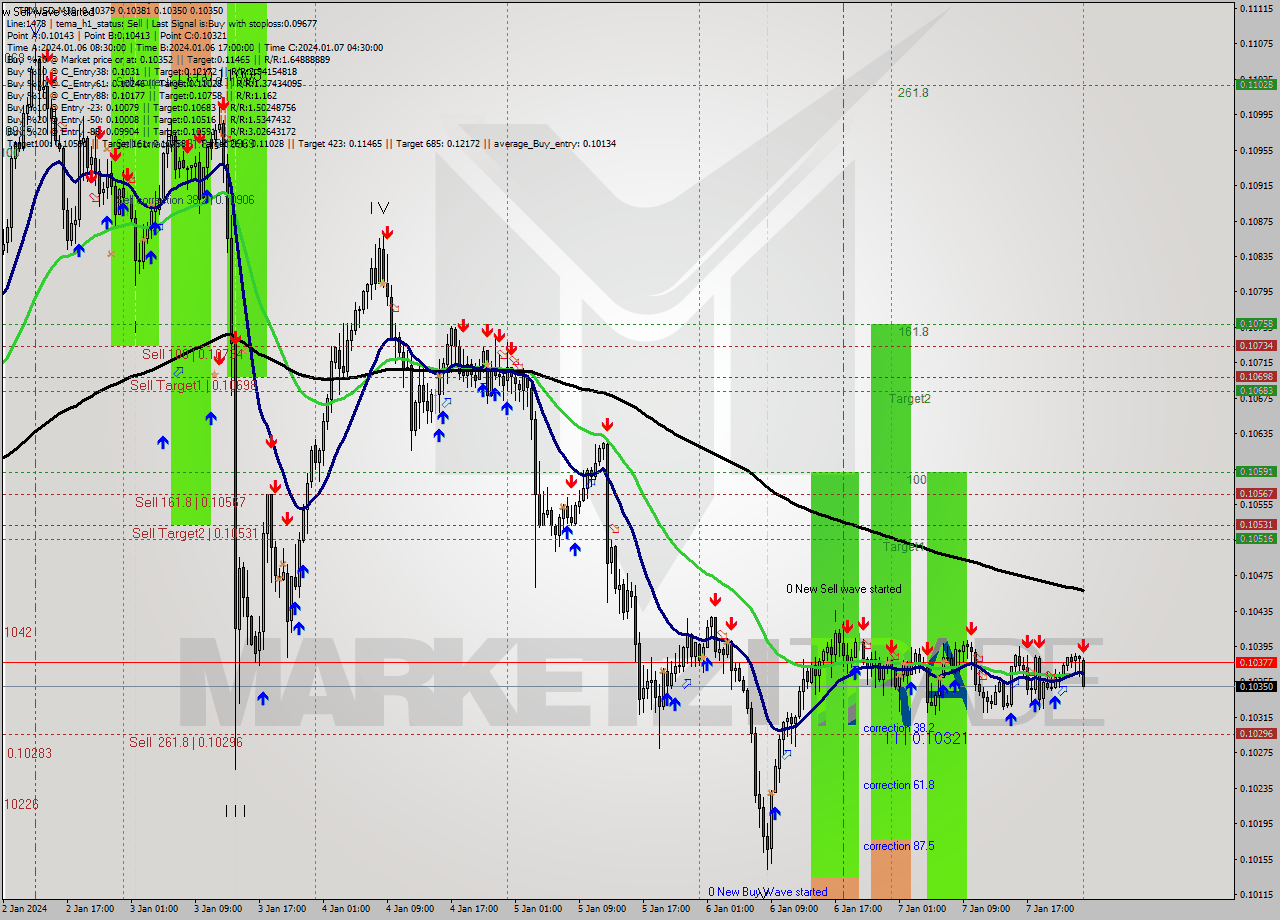
Task: Click the 'I V' wave marker text
Action: [x=379, y=207]
